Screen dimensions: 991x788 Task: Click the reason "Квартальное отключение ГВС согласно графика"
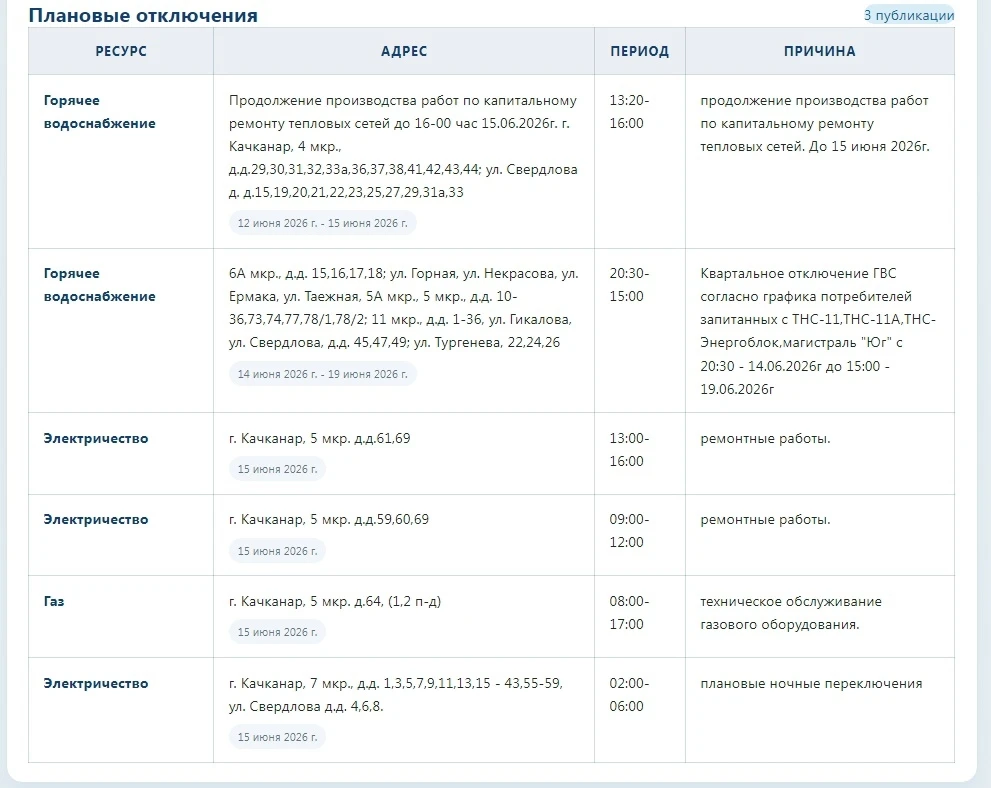[818, 331]
